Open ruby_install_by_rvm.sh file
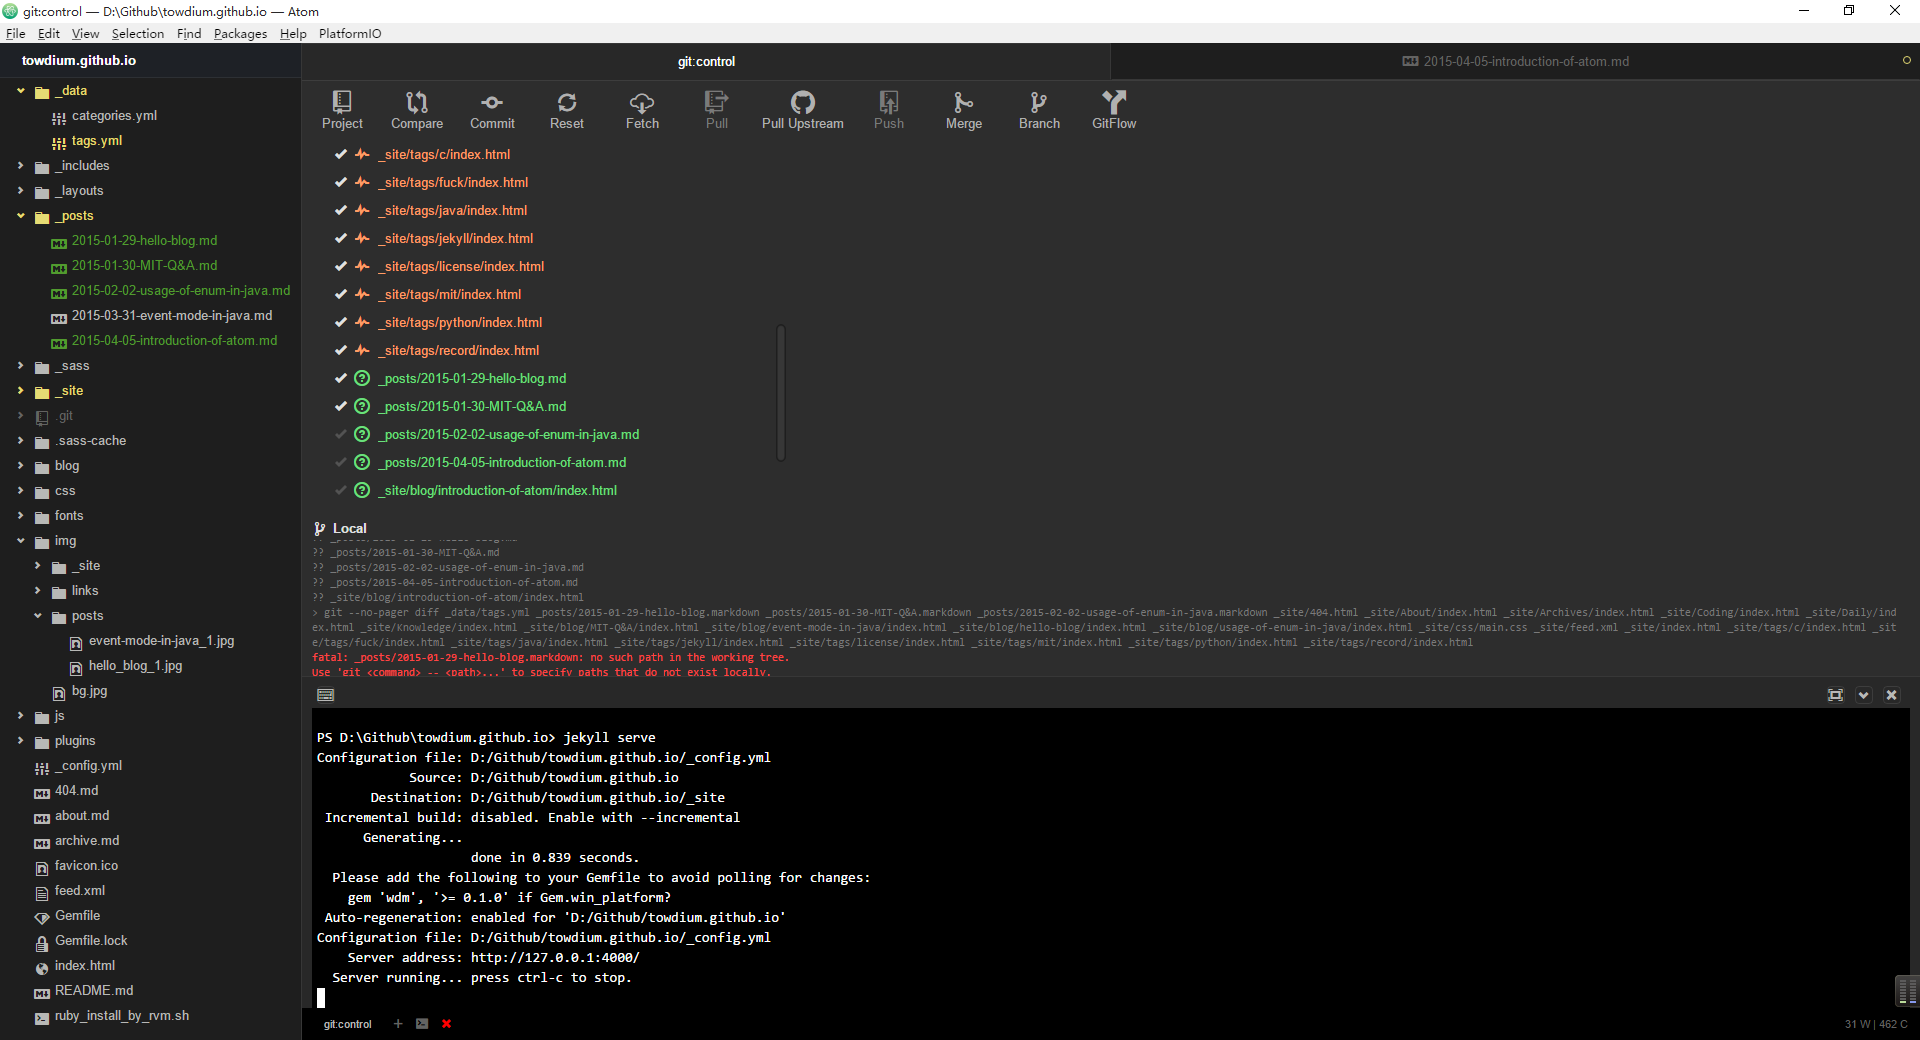Image resolution: width=1920 pixels, height=1040 pixels. tap(121, 1016)
